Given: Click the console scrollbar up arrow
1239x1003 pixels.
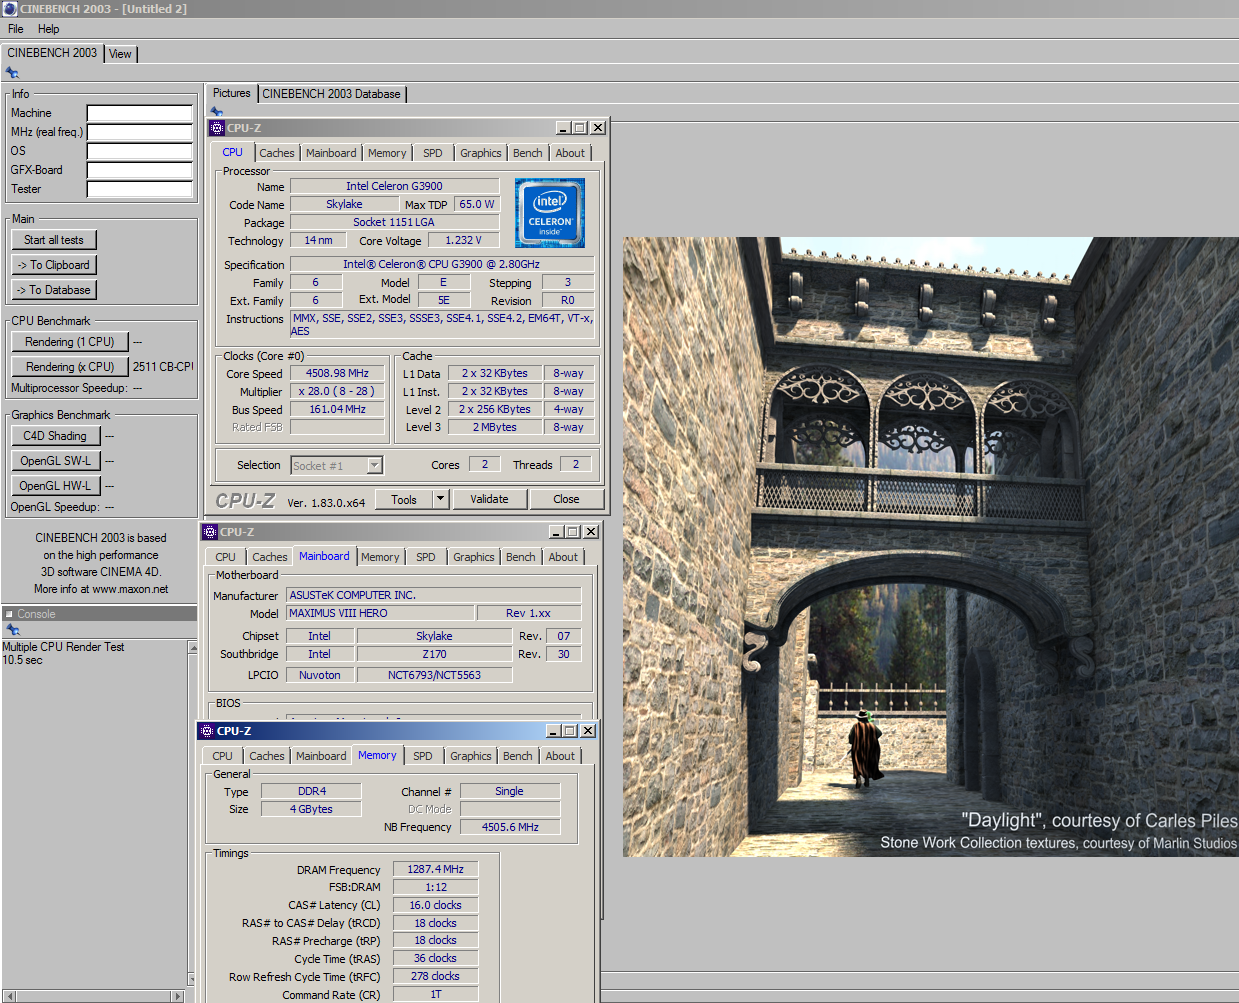Looking at the screenshot, I should [192, 648].
